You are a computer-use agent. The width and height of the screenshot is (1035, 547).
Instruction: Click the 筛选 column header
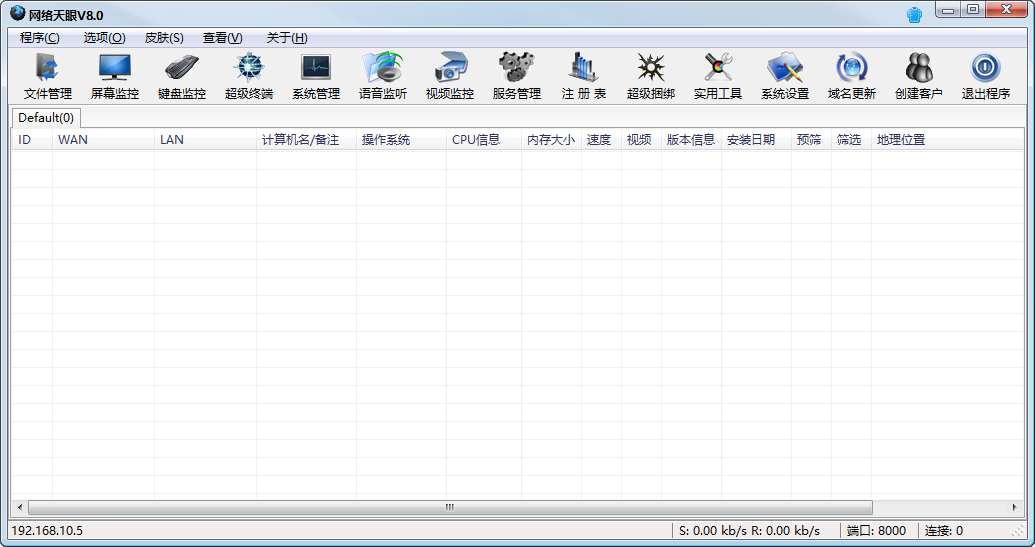(x=851, y=140)
